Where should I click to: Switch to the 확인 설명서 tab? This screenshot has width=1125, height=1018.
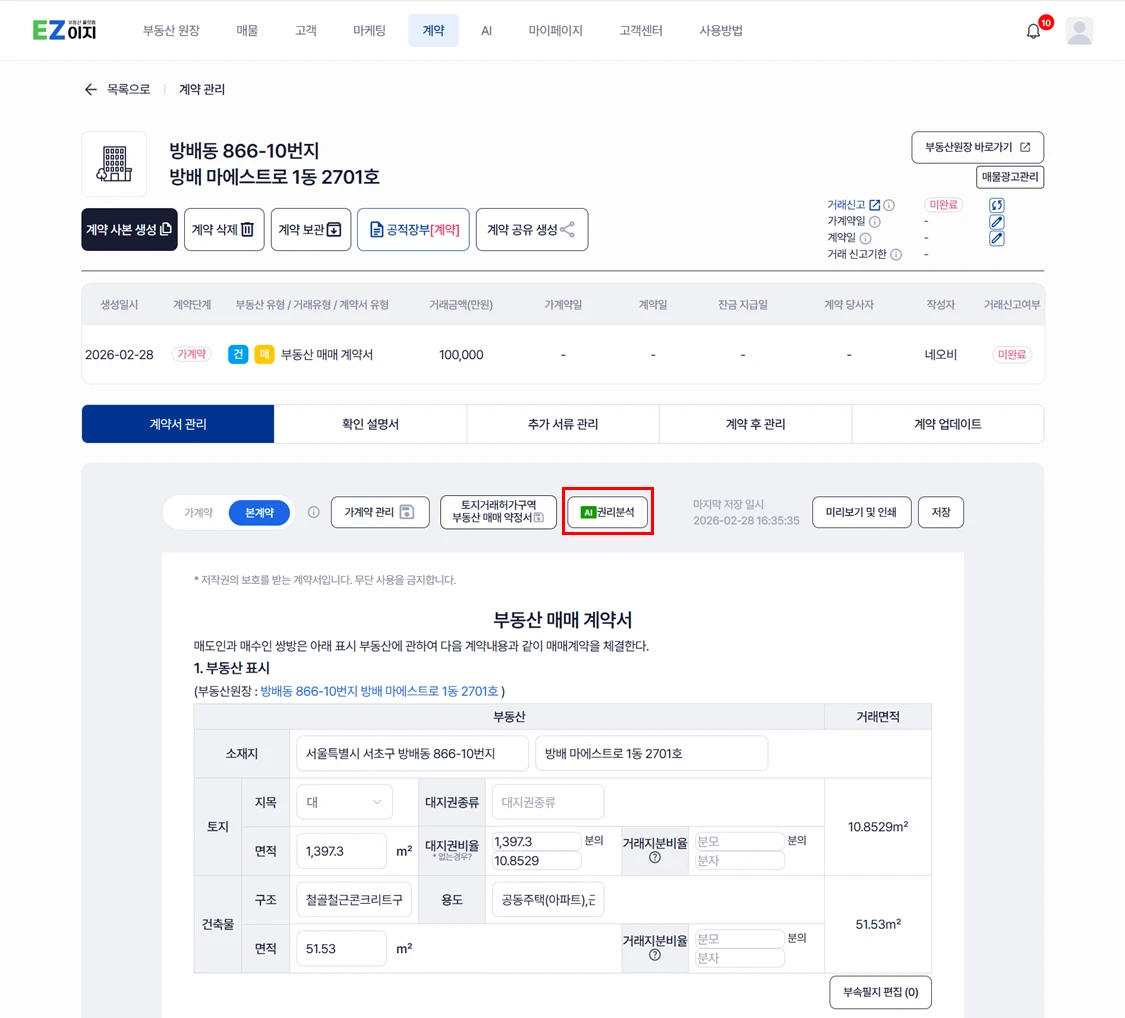pos(370,424)
